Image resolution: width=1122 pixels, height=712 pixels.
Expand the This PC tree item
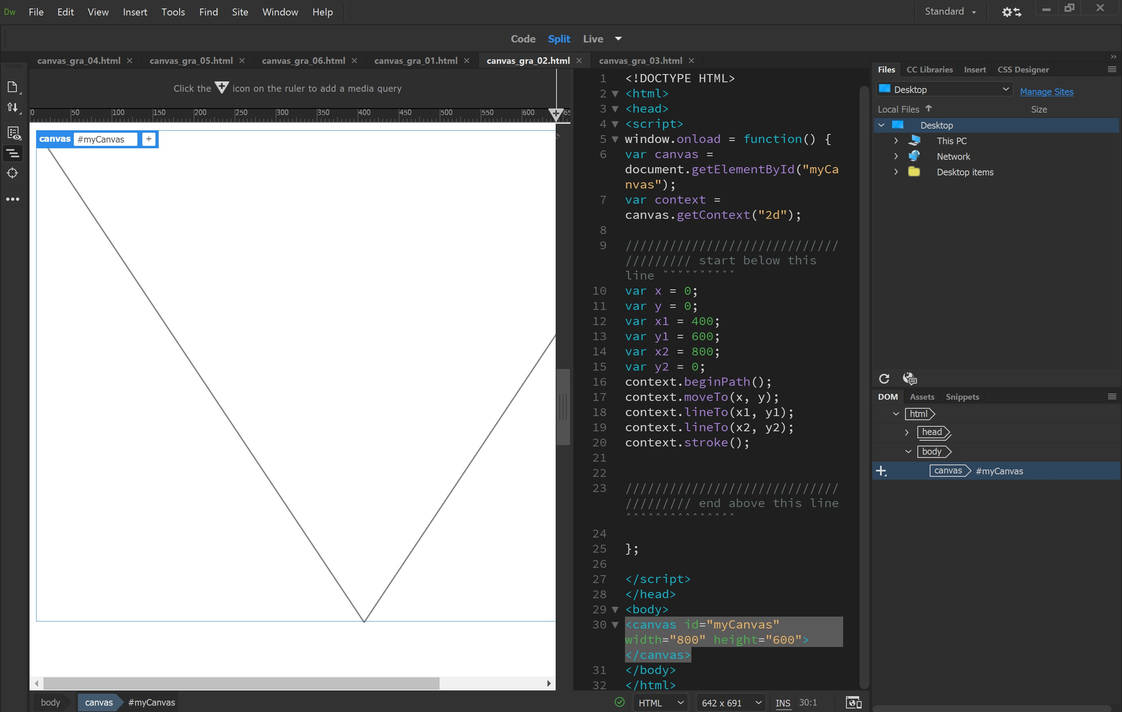(x=896, y=141)
